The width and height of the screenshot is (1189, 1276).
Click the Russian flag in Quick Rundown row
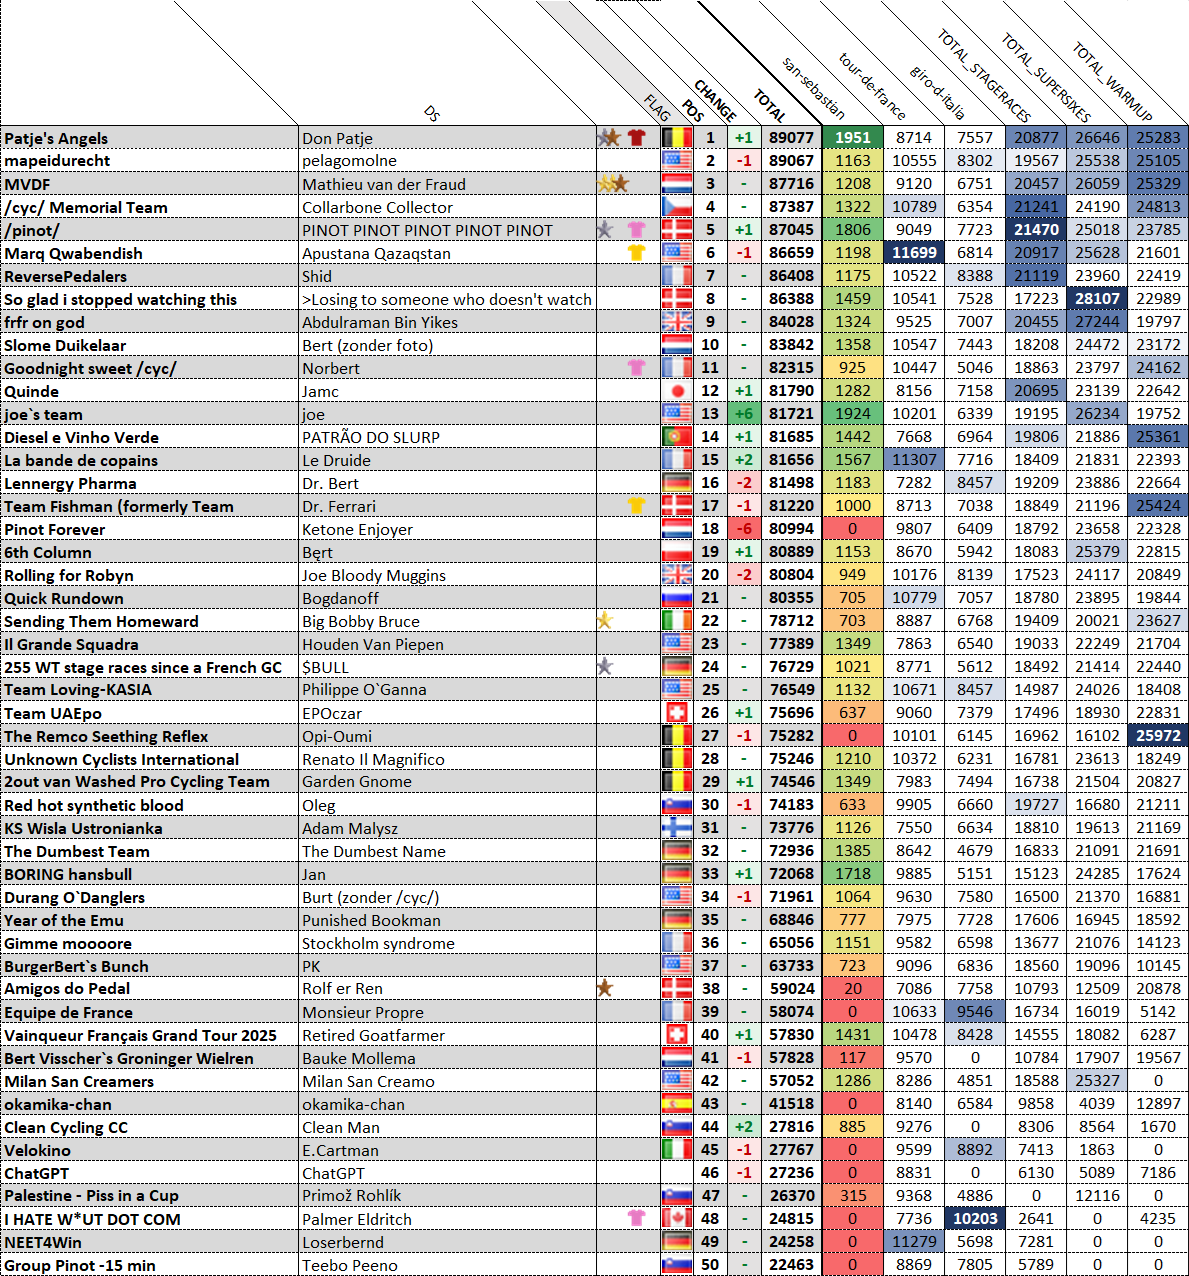tap(677, 598)
